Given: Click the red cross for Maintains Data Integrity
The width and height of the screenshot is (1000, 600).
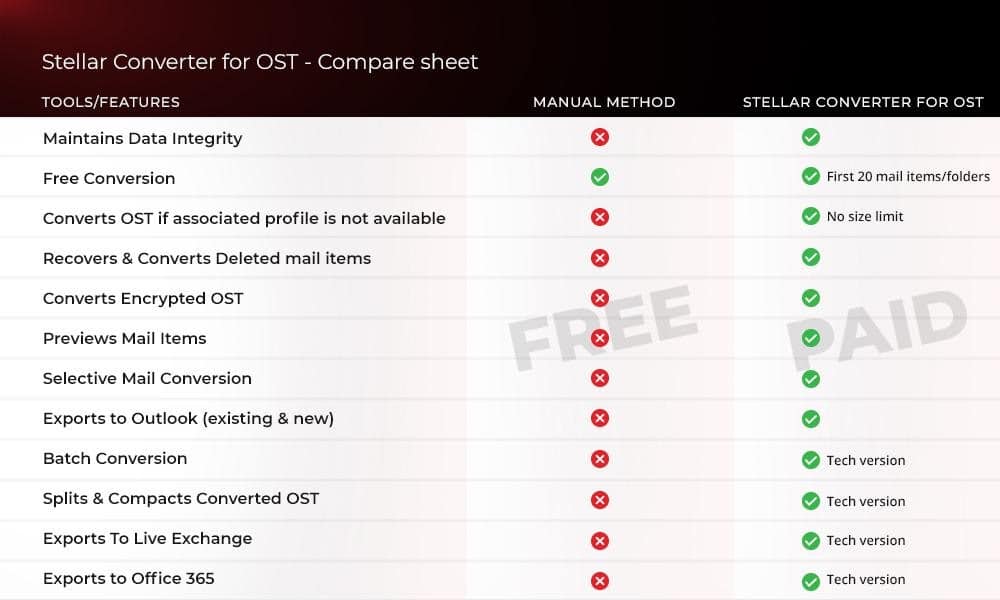Looking at the screenshot, I should 599,137.
